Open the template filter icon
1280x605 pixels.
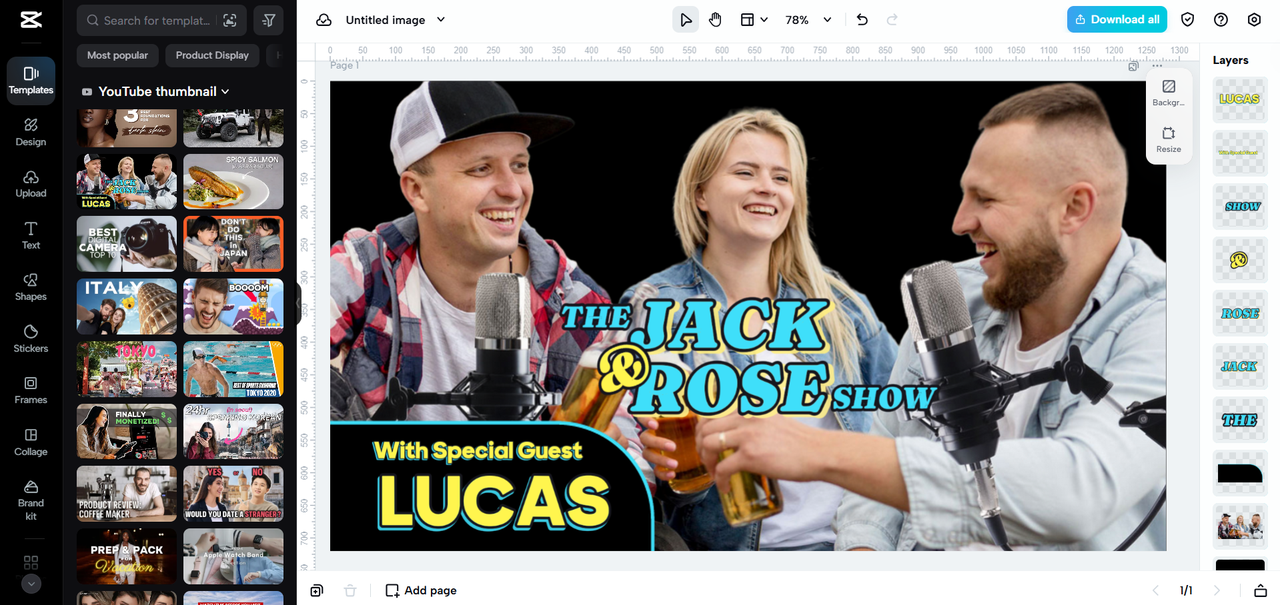[x=269, y=20]
